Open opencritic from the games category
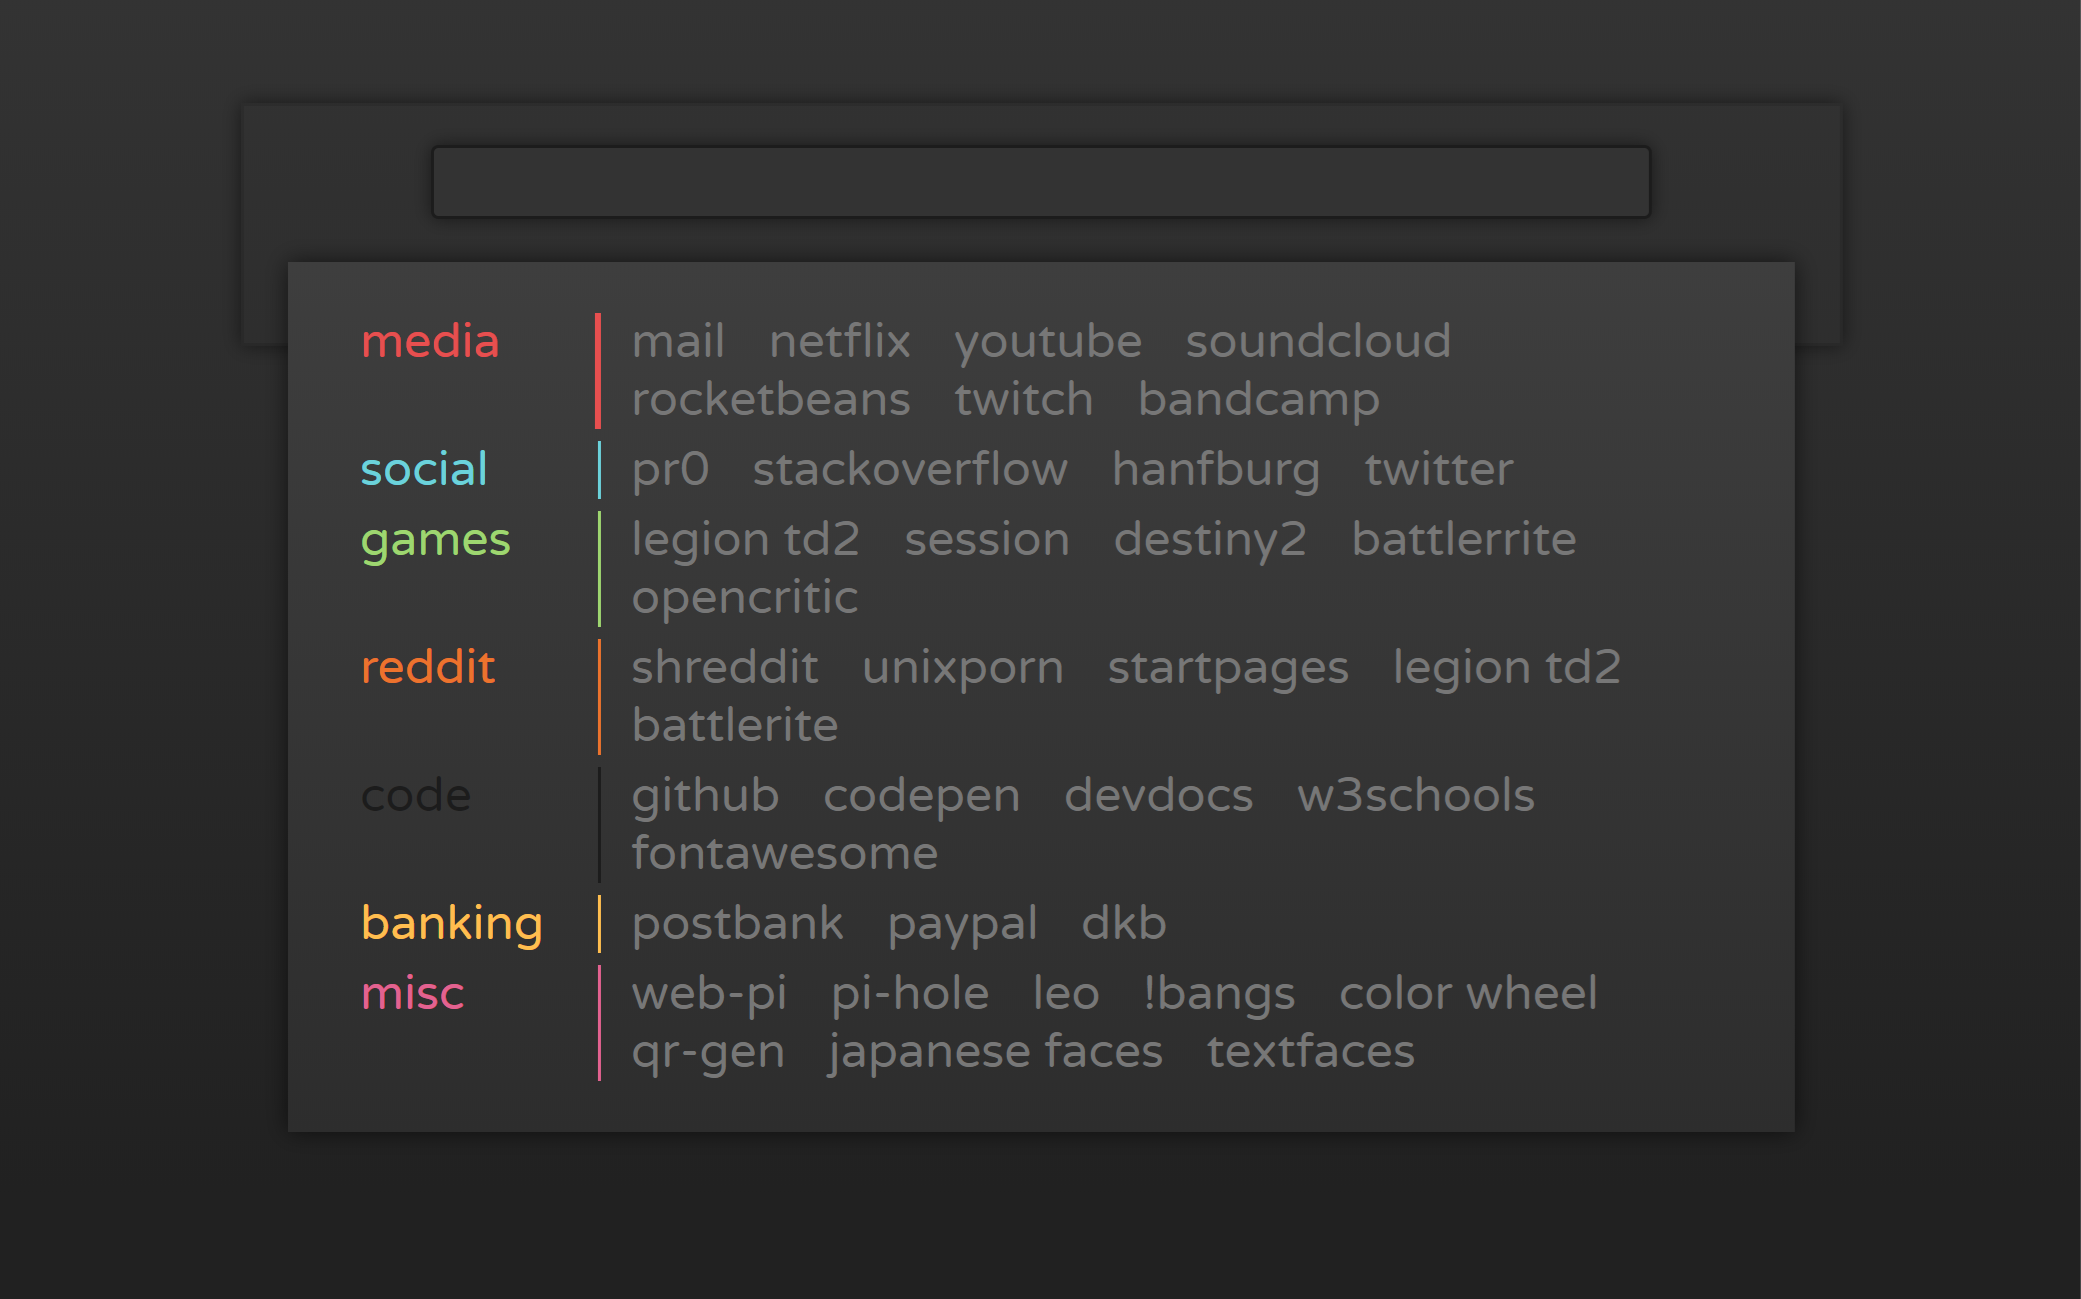The image size is (2081, 1299). 744,596
